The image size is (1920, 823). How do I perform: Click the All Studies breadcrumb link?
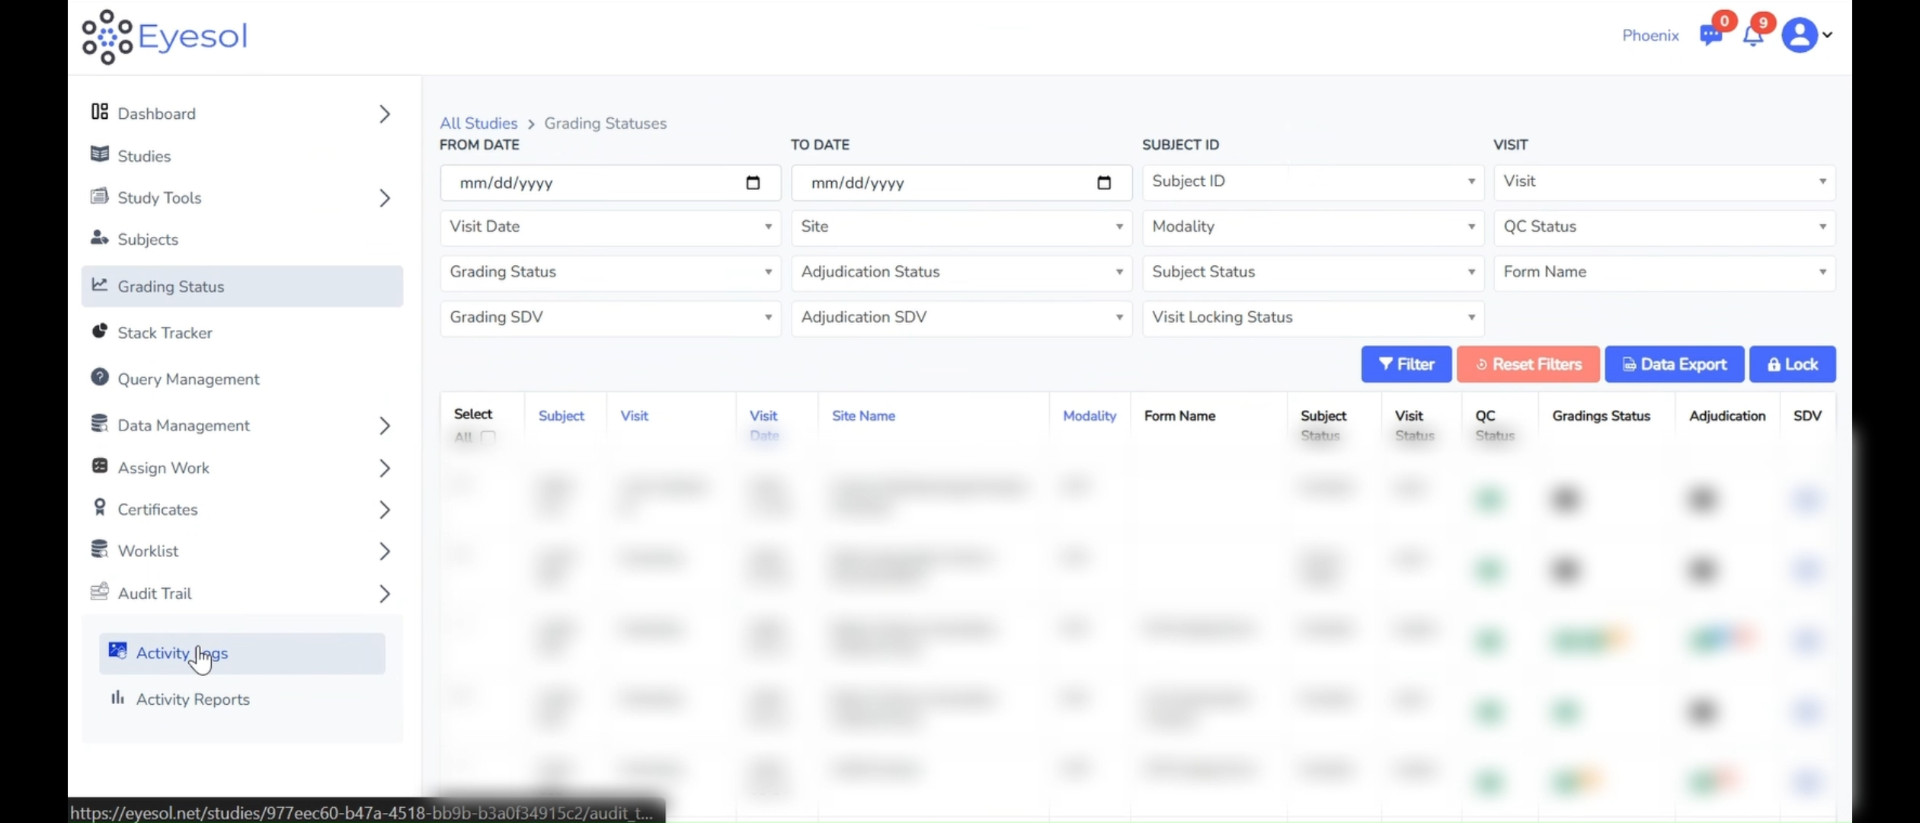478,123
